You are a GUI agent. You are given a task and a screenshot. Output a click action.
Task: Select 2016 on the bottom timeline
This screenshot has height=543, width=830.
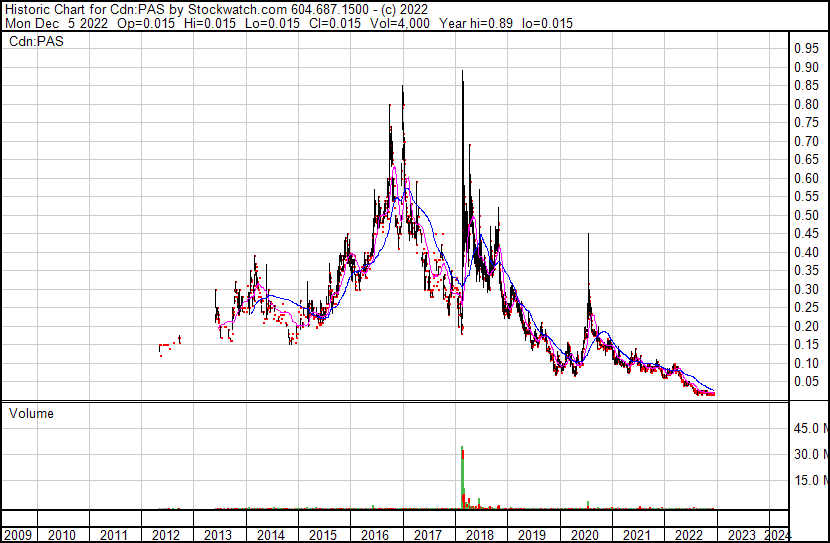click(x=375, y=534)
